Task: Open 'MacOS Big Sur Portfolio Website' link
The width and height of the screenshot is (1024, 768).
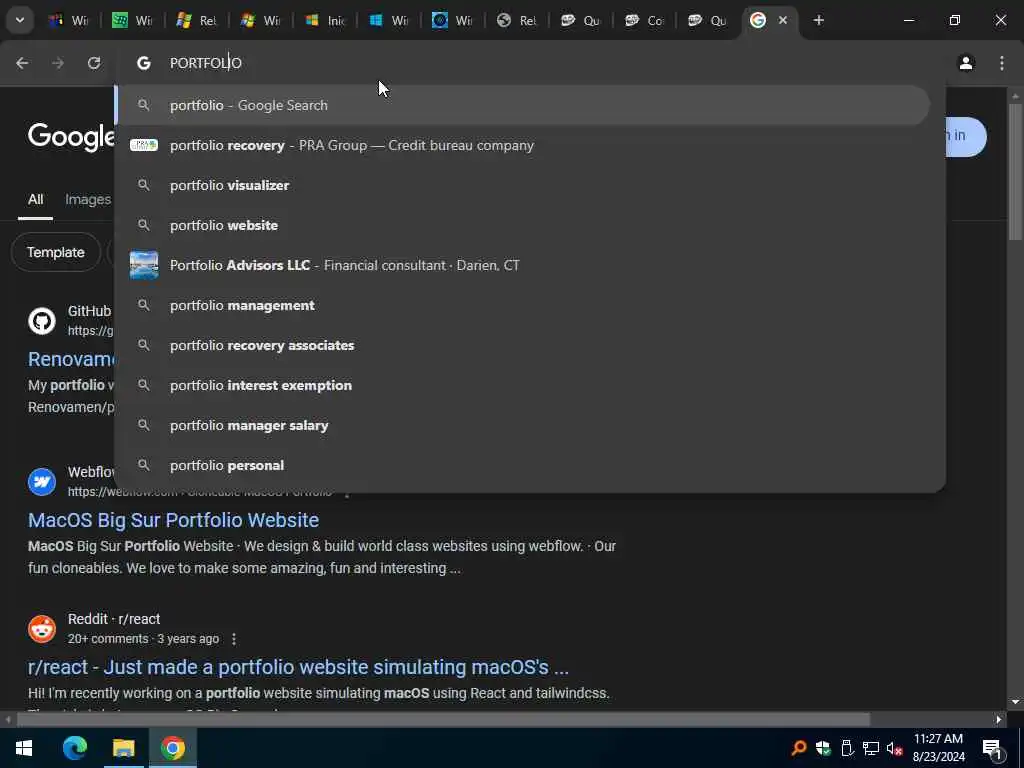Action: point(173,520)
